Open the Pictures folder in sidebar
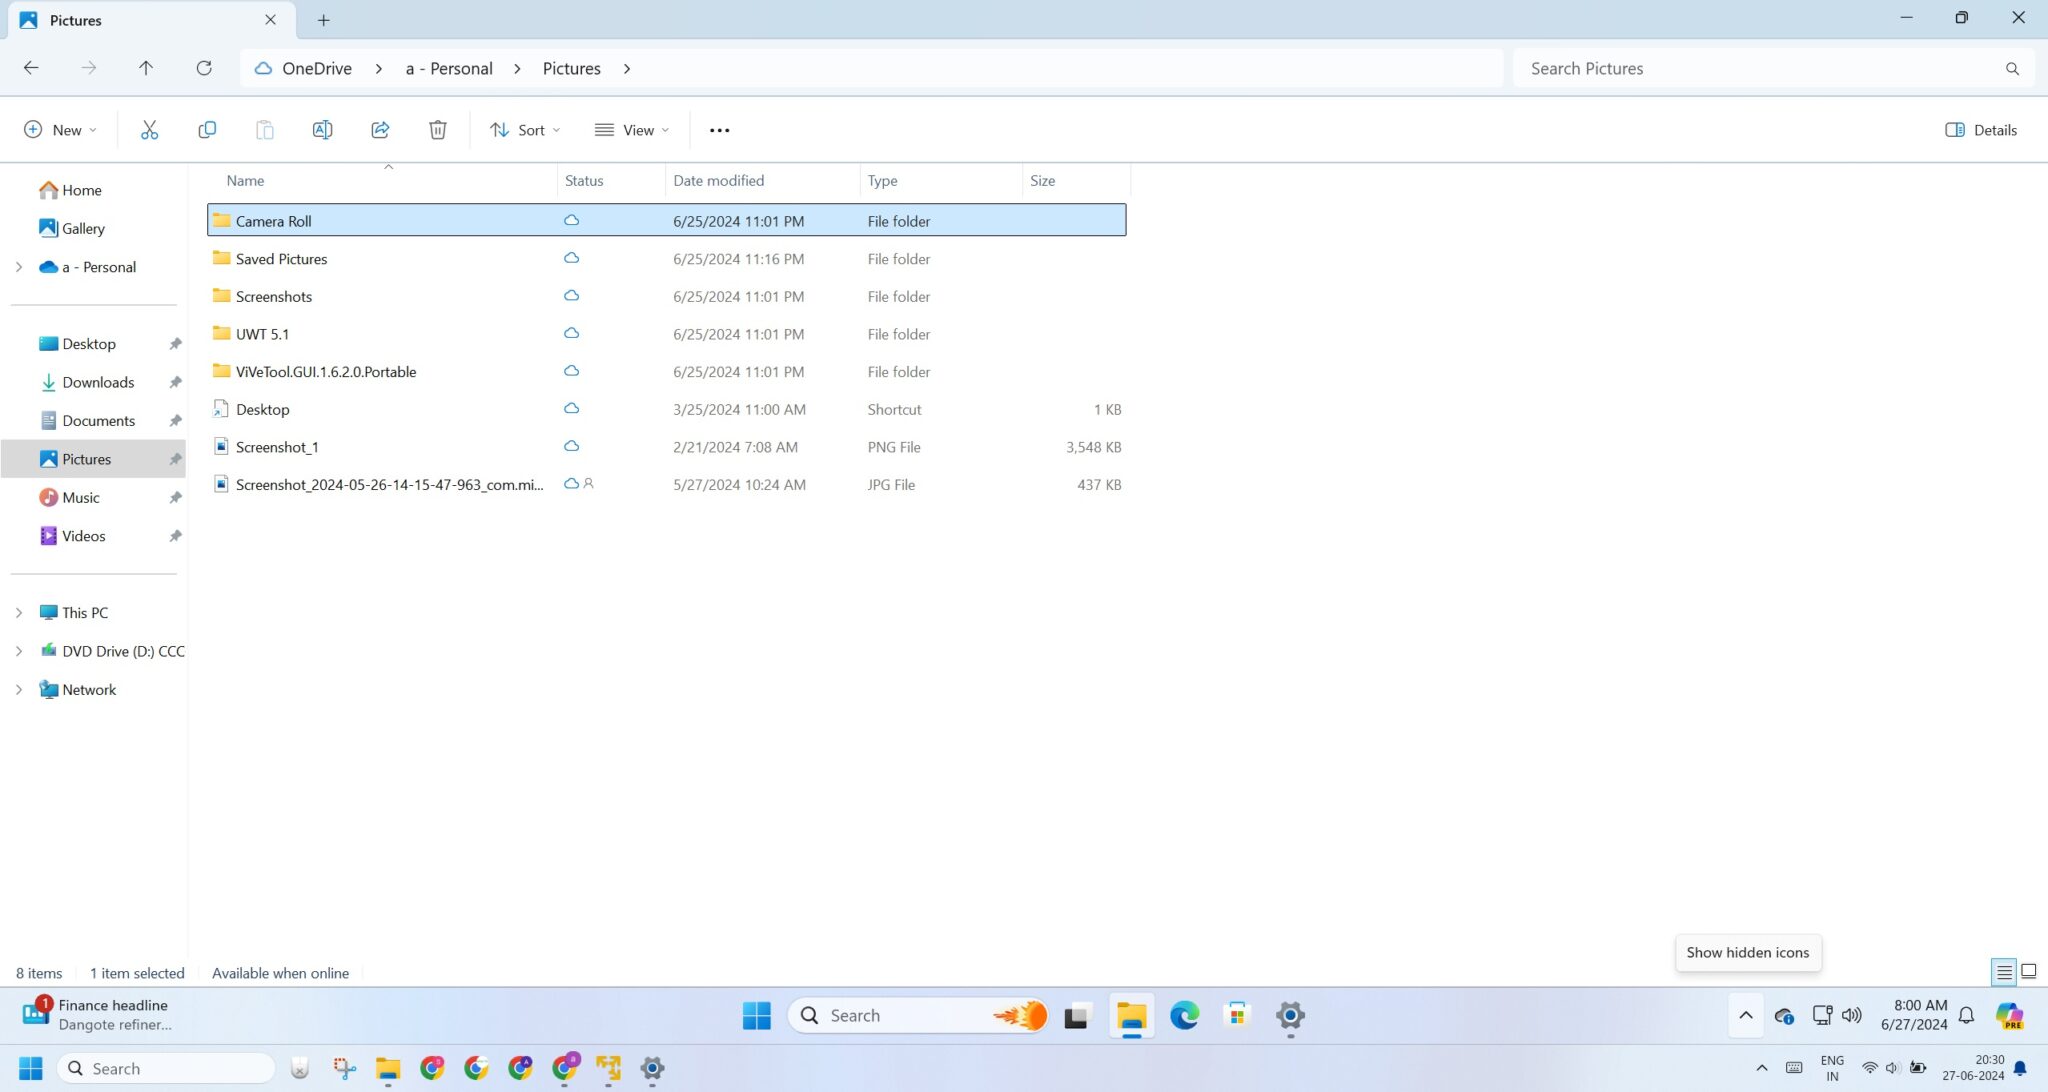The image size is (2048, 1092). coord(87,458)
